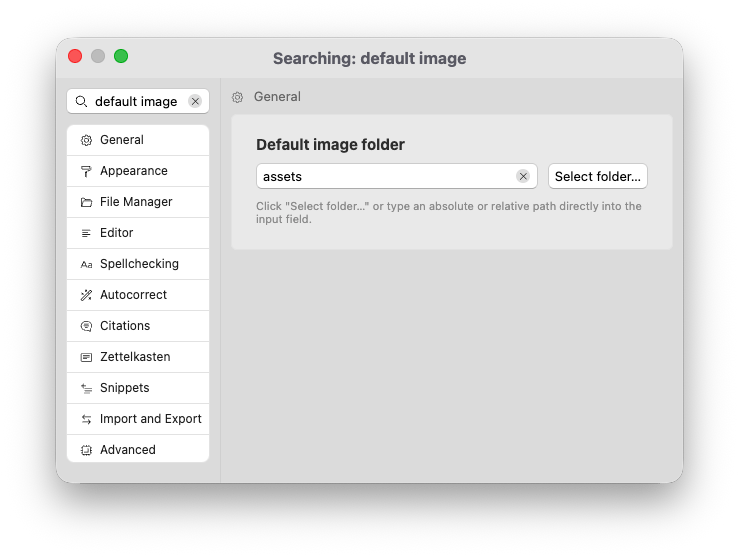Screen dimensions: 739x557
Task: Close the preferences window with red button
Action: click(75, 56)
